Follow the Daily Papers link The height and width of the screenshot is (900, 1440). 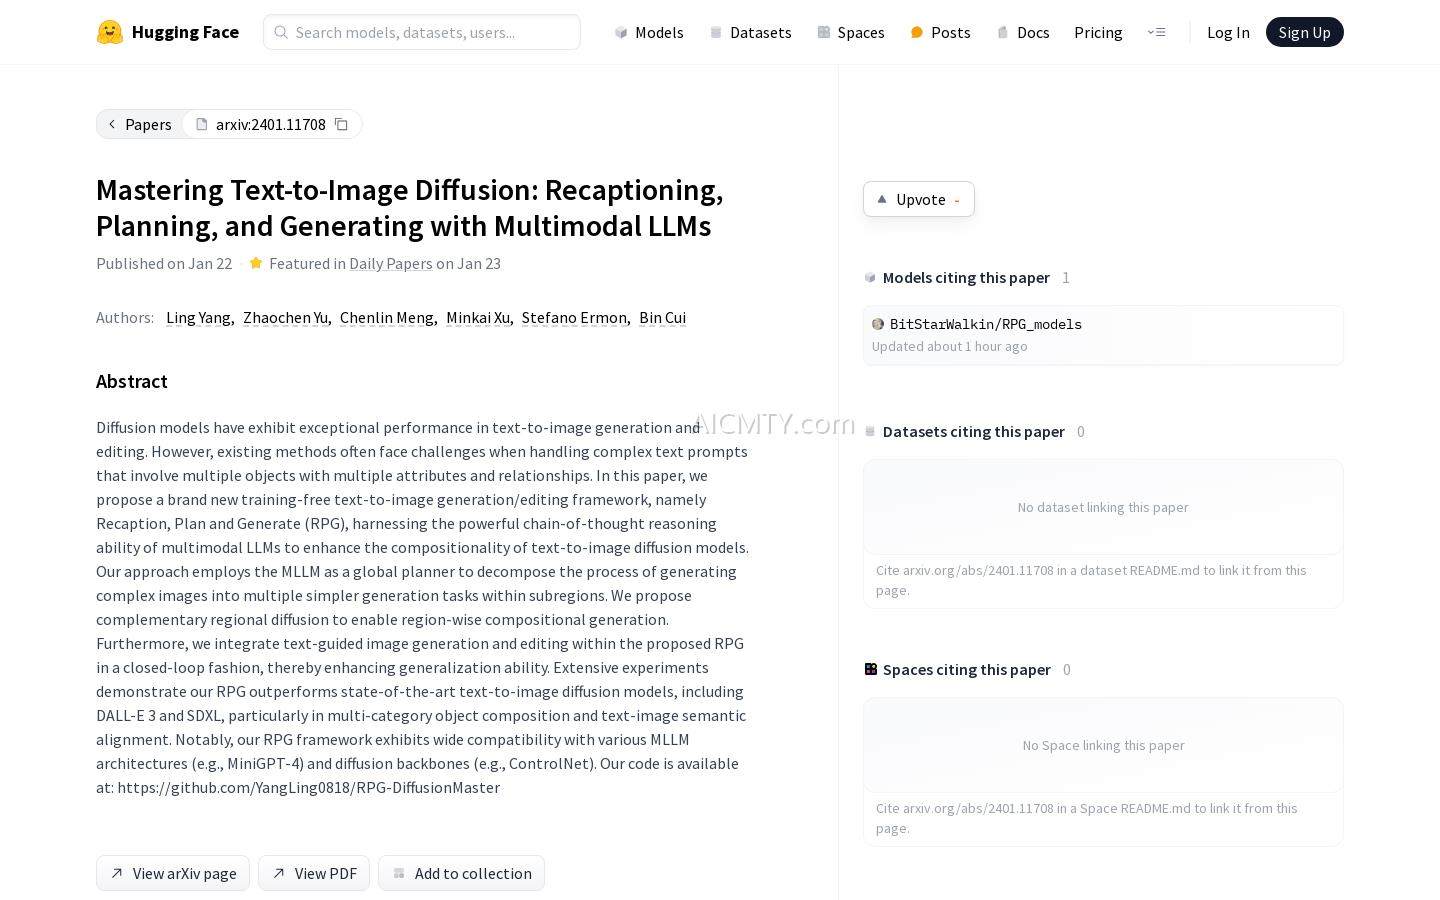tap(390, 263)
